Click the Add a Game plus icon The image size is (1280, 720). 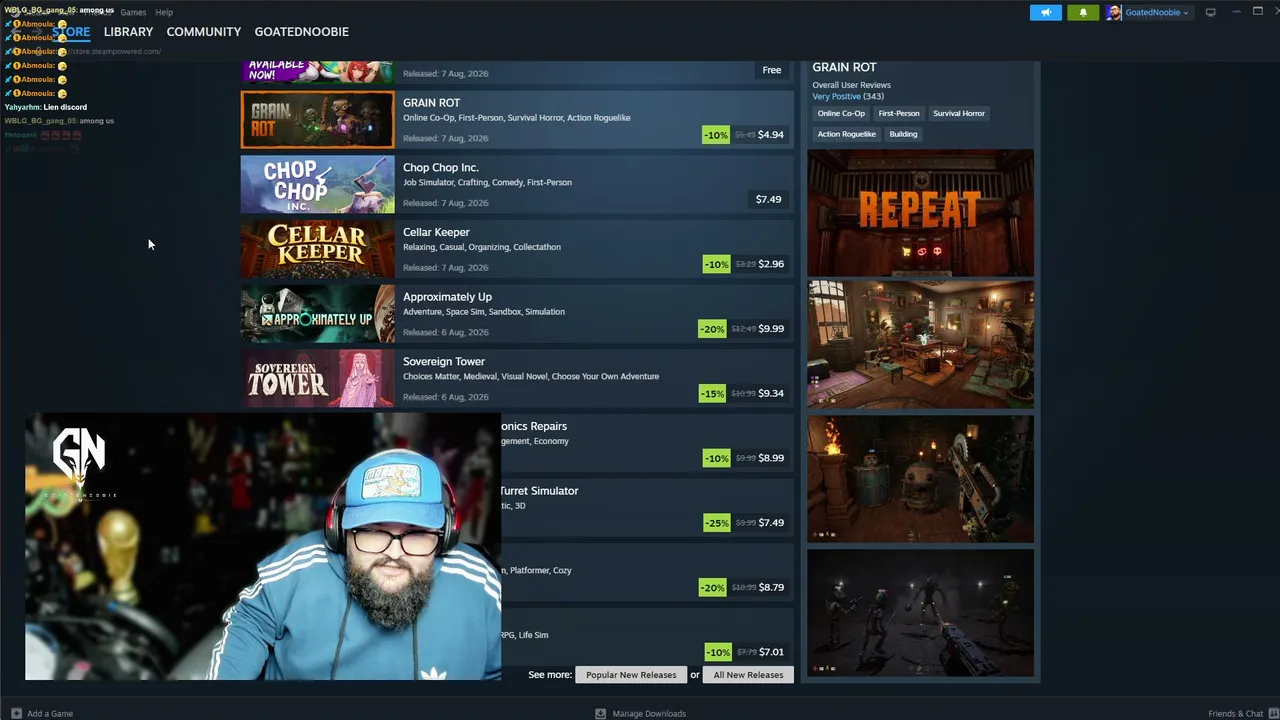pyautogui.click(x=16, y=713)
